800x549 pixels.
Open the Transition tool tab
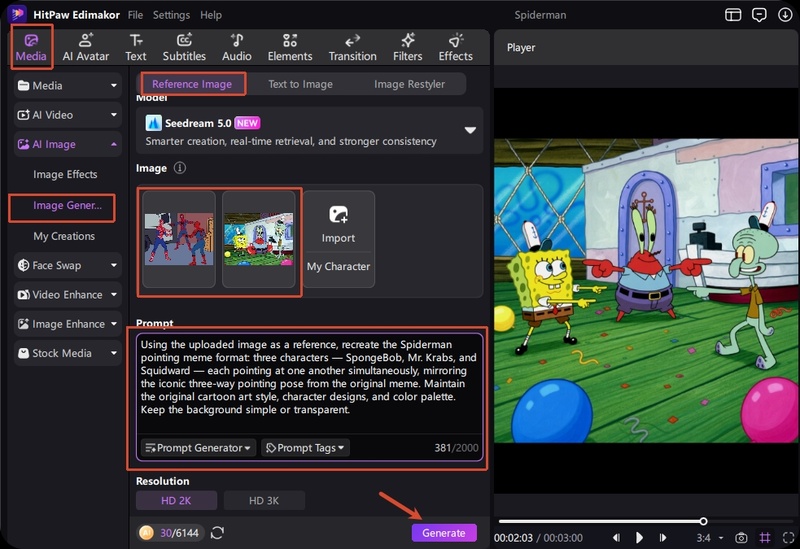(353, 47)
